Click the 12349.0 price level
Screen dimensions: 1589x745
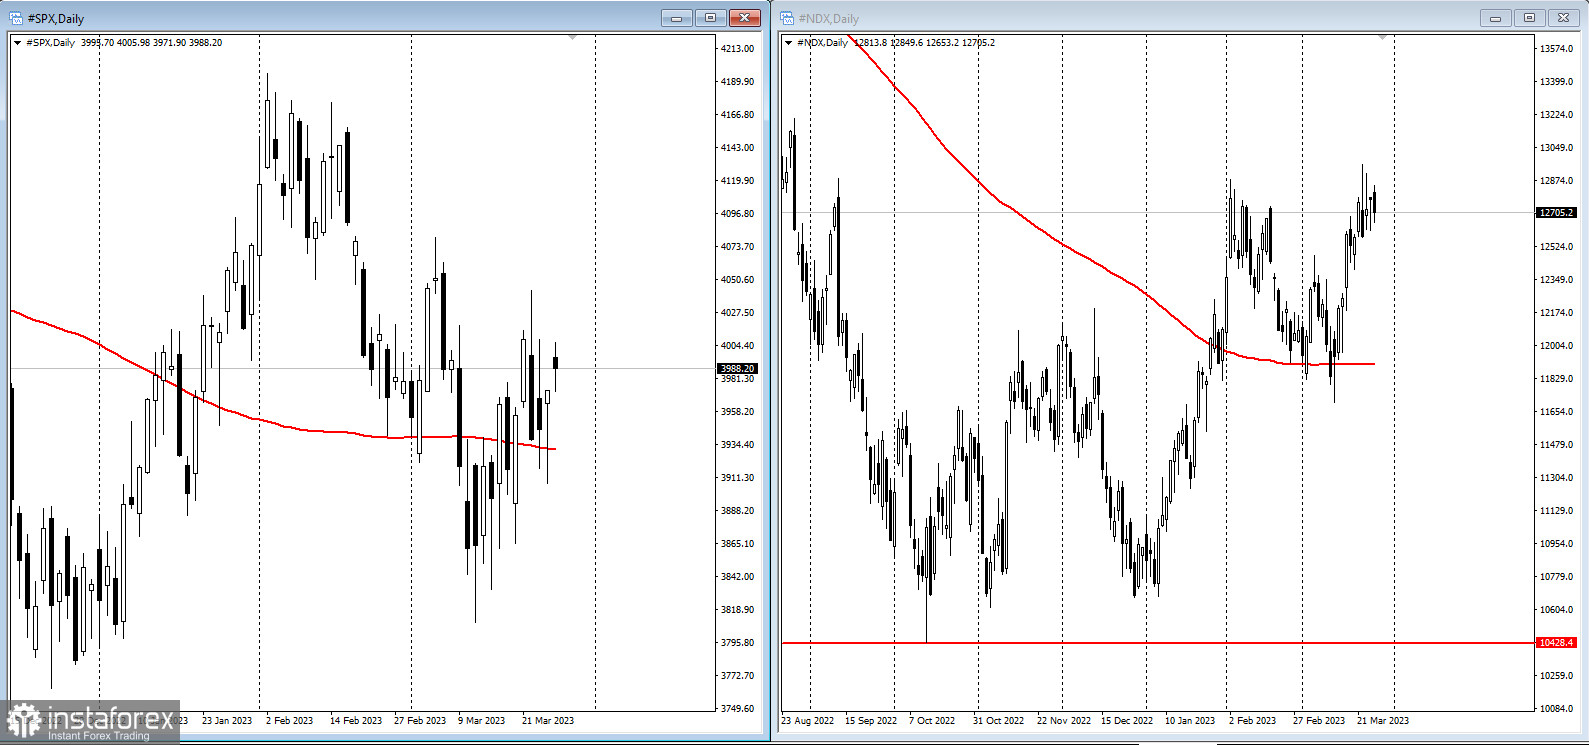[1557, 280]
